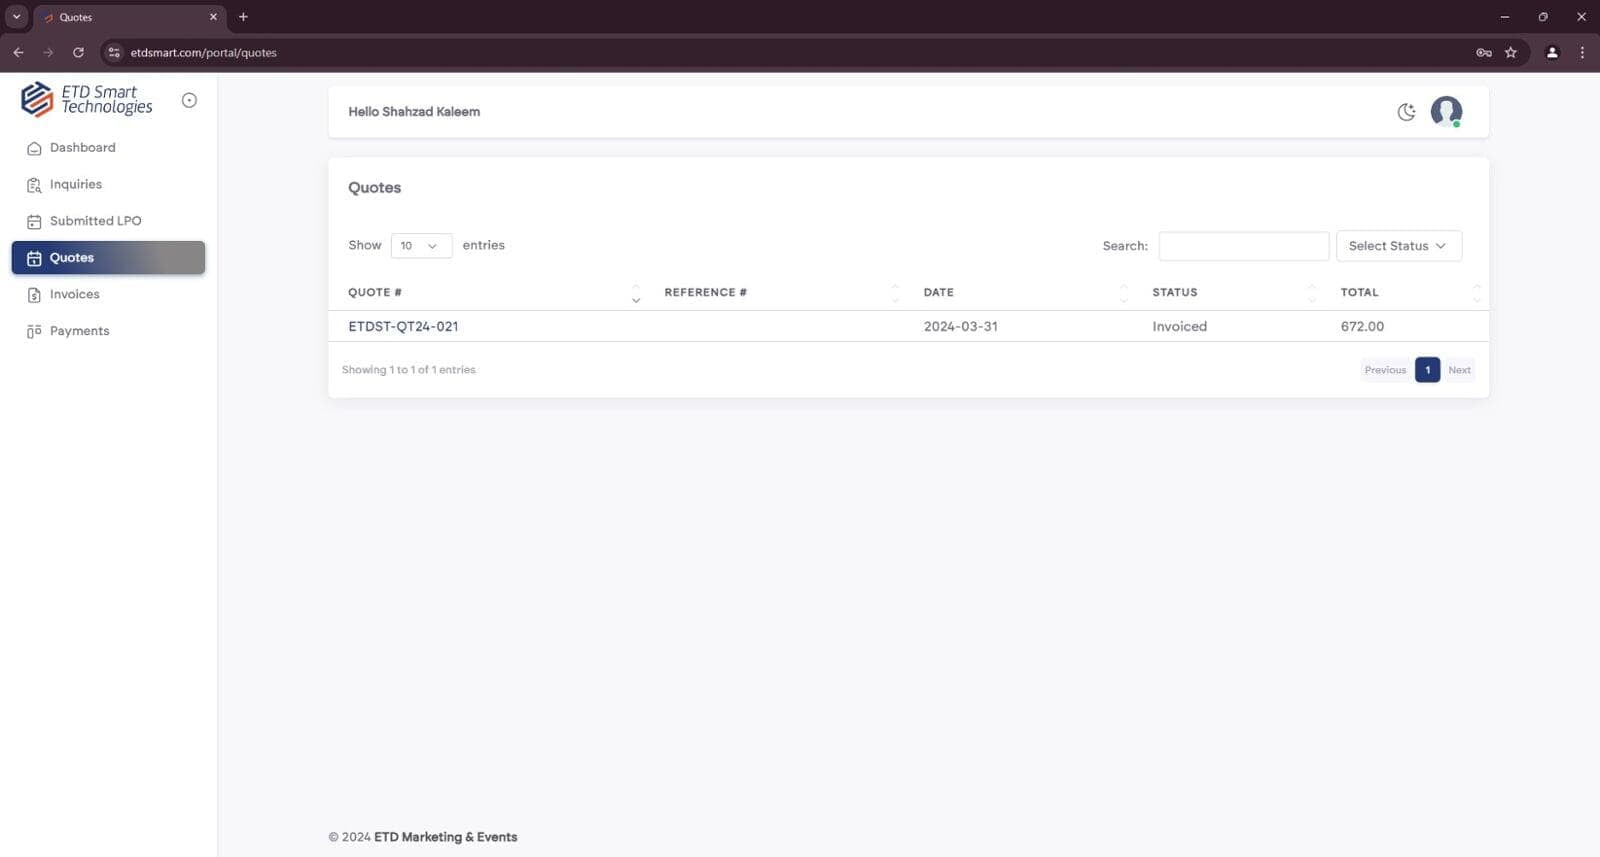
Task: Close the Quotes browser tab
Action: pos(213,17)
